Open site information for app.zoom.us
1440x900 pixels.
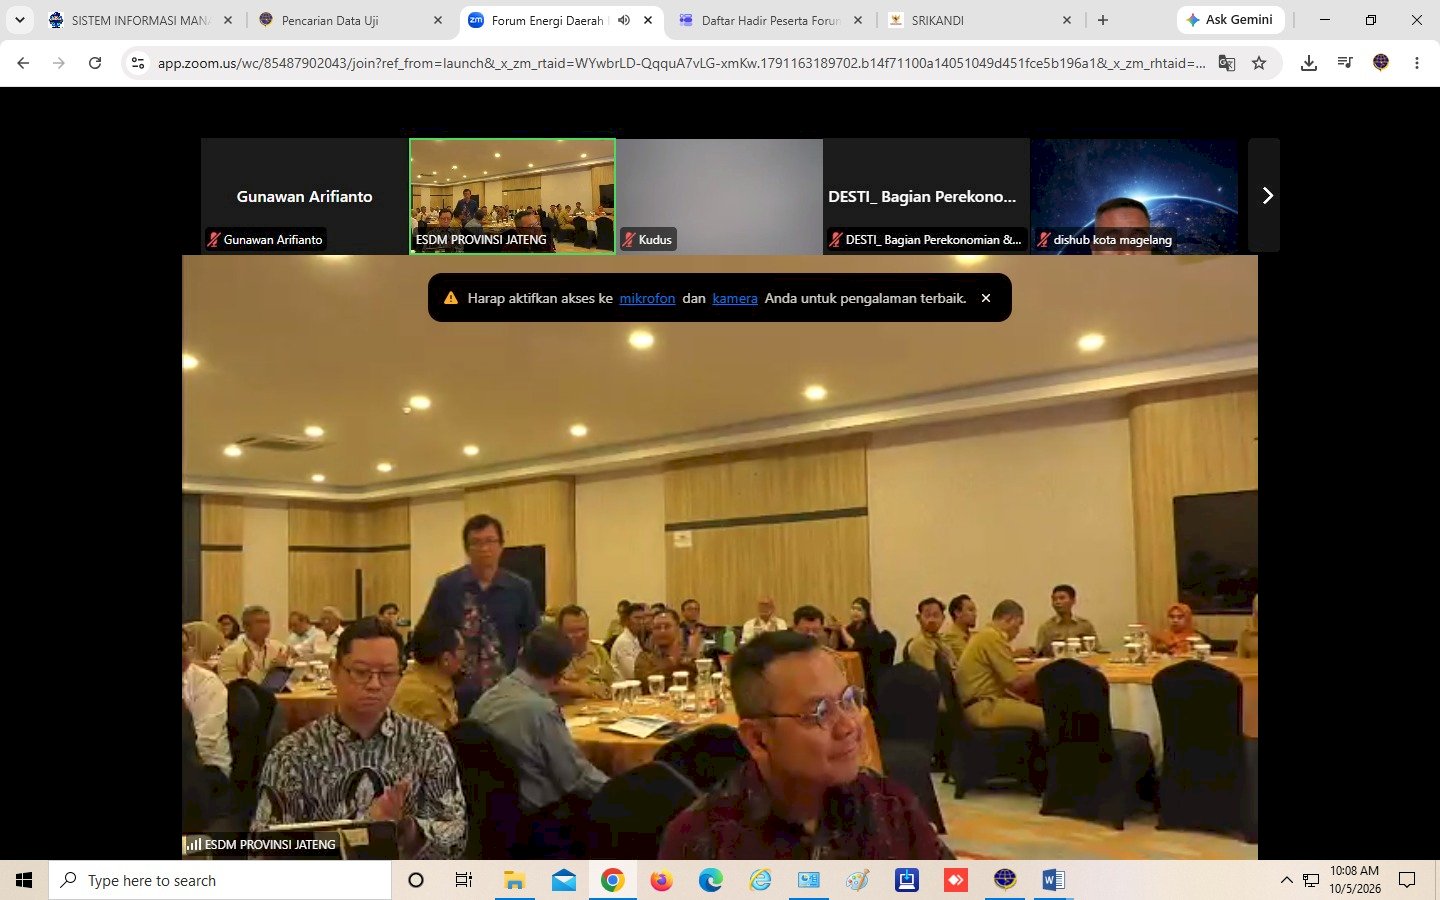[138, 63]
